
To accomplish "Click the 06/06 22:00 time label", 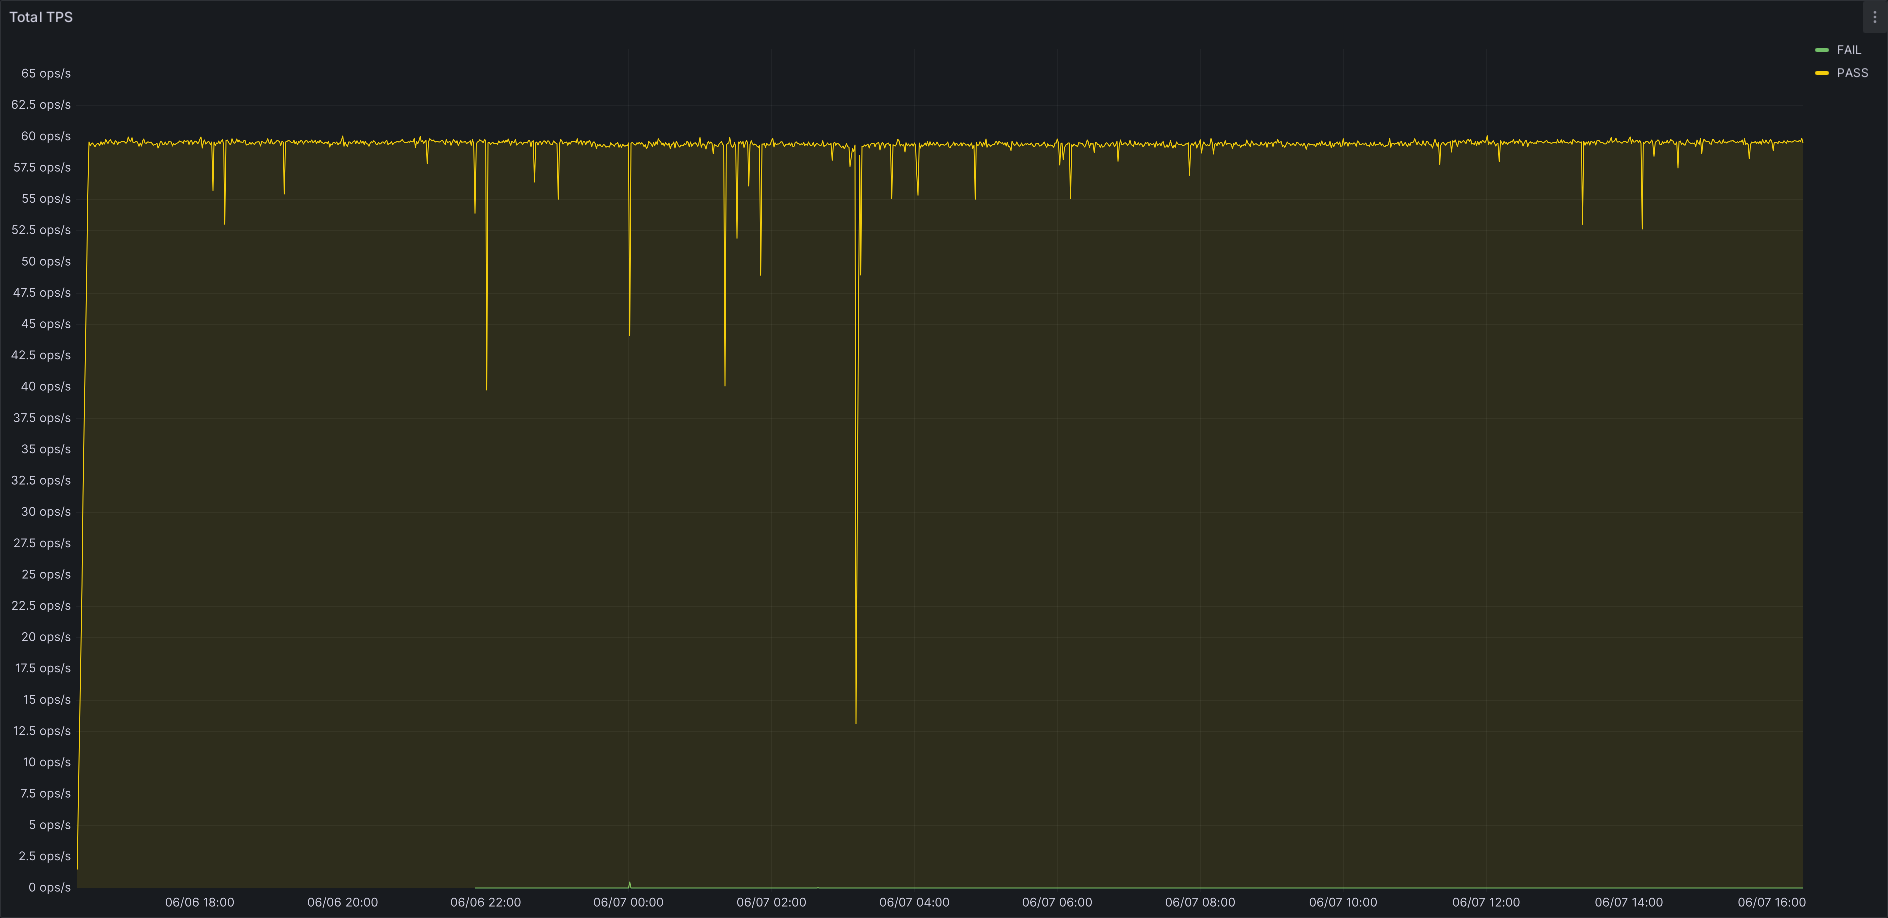I will click(x=486, y=902).
